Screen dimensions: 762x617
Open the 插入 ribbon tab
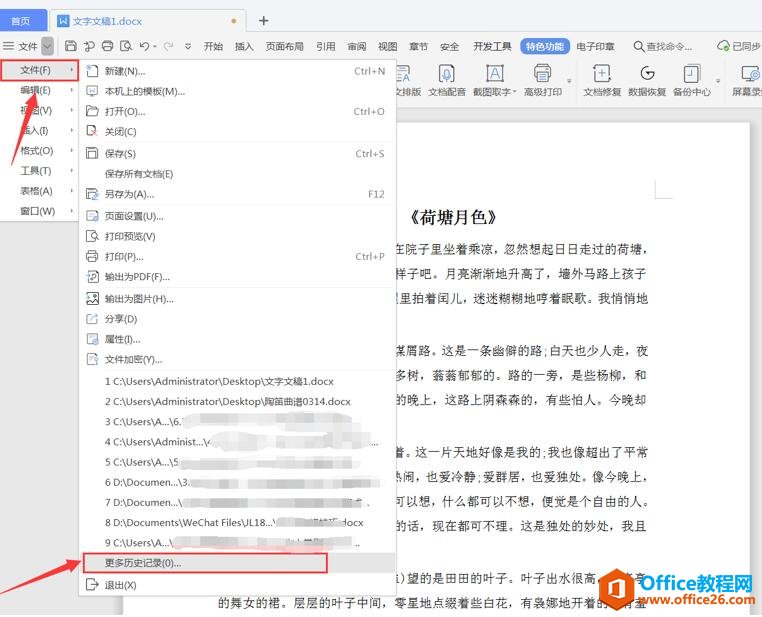244,47
